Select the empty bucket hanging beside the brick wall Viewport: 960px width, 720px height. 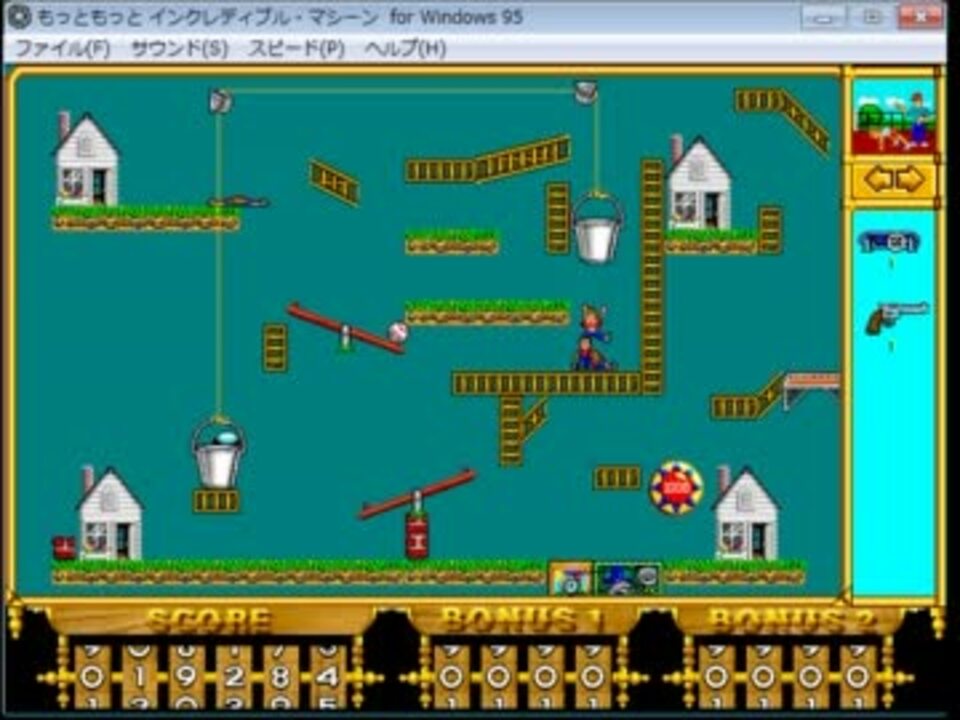click(597, 227)
